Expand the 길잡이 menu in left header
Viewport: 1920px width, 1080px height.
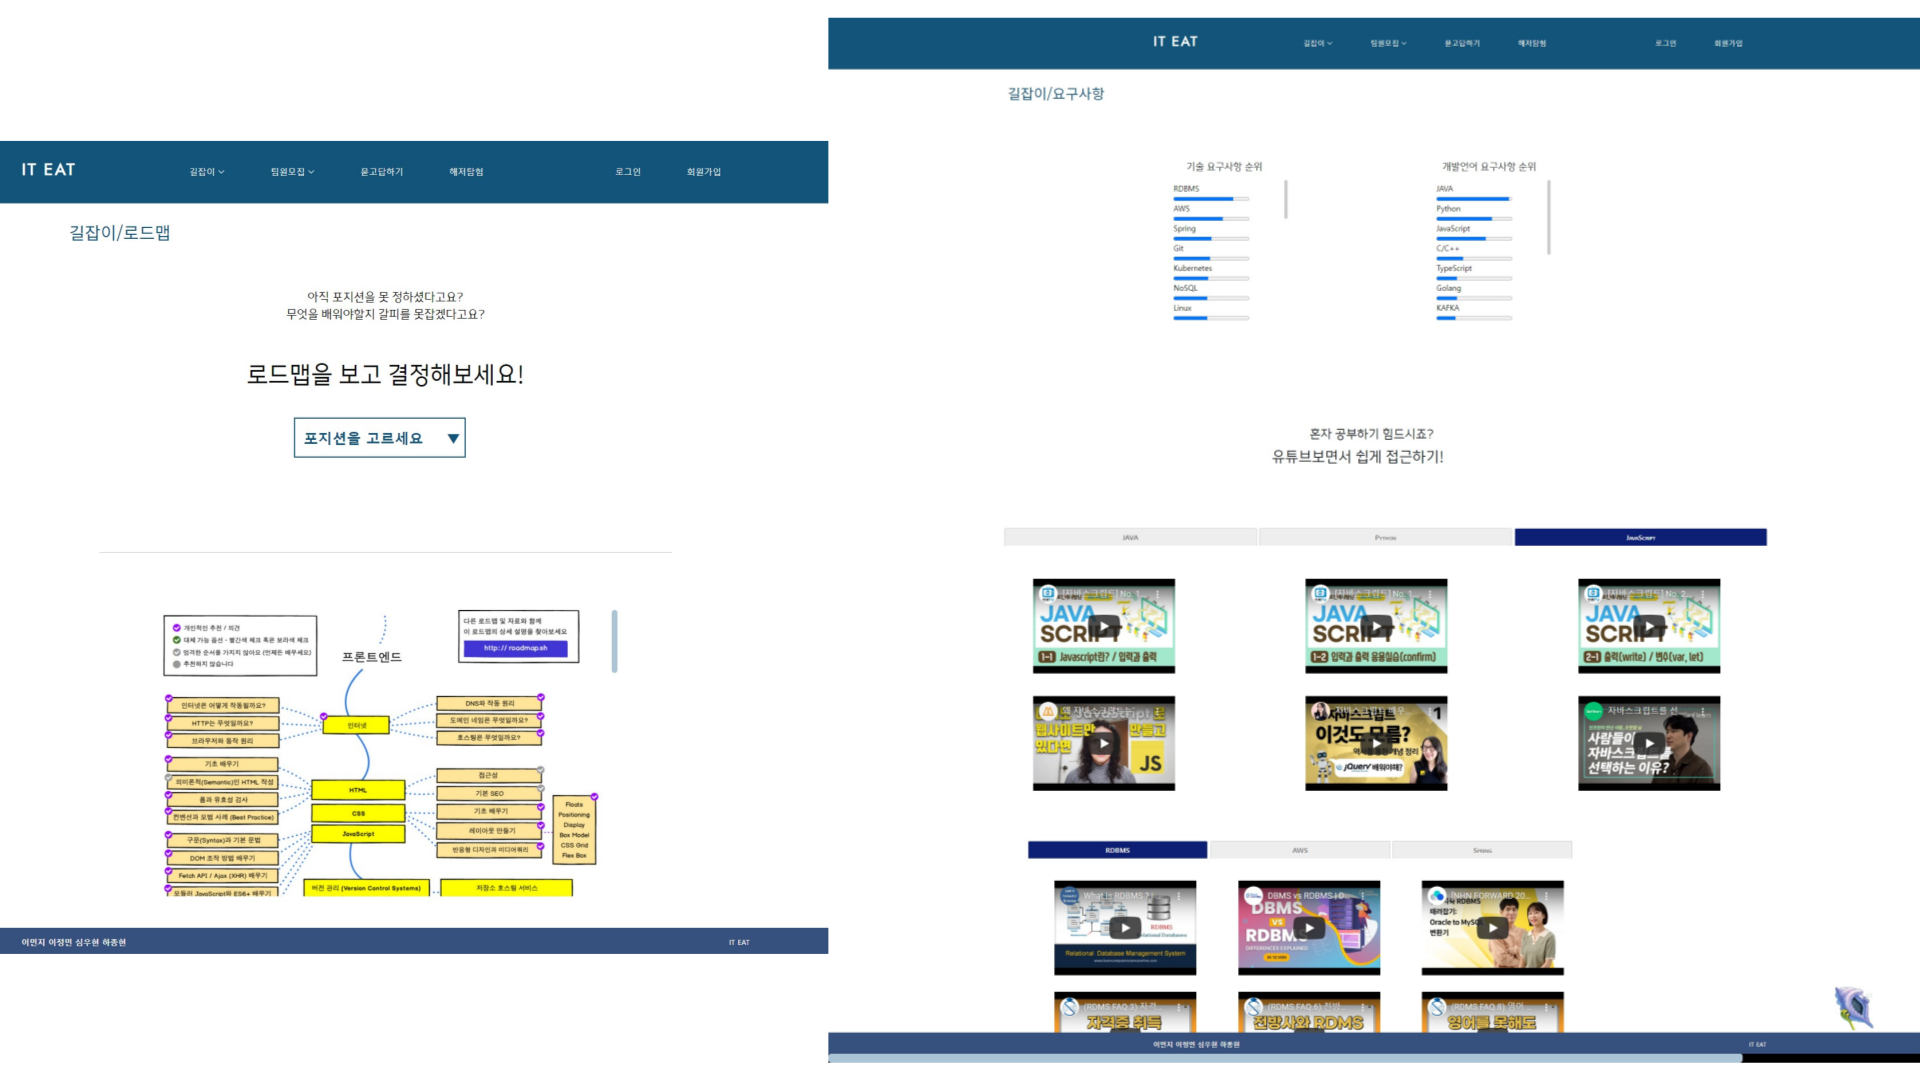tap(207, 172)
